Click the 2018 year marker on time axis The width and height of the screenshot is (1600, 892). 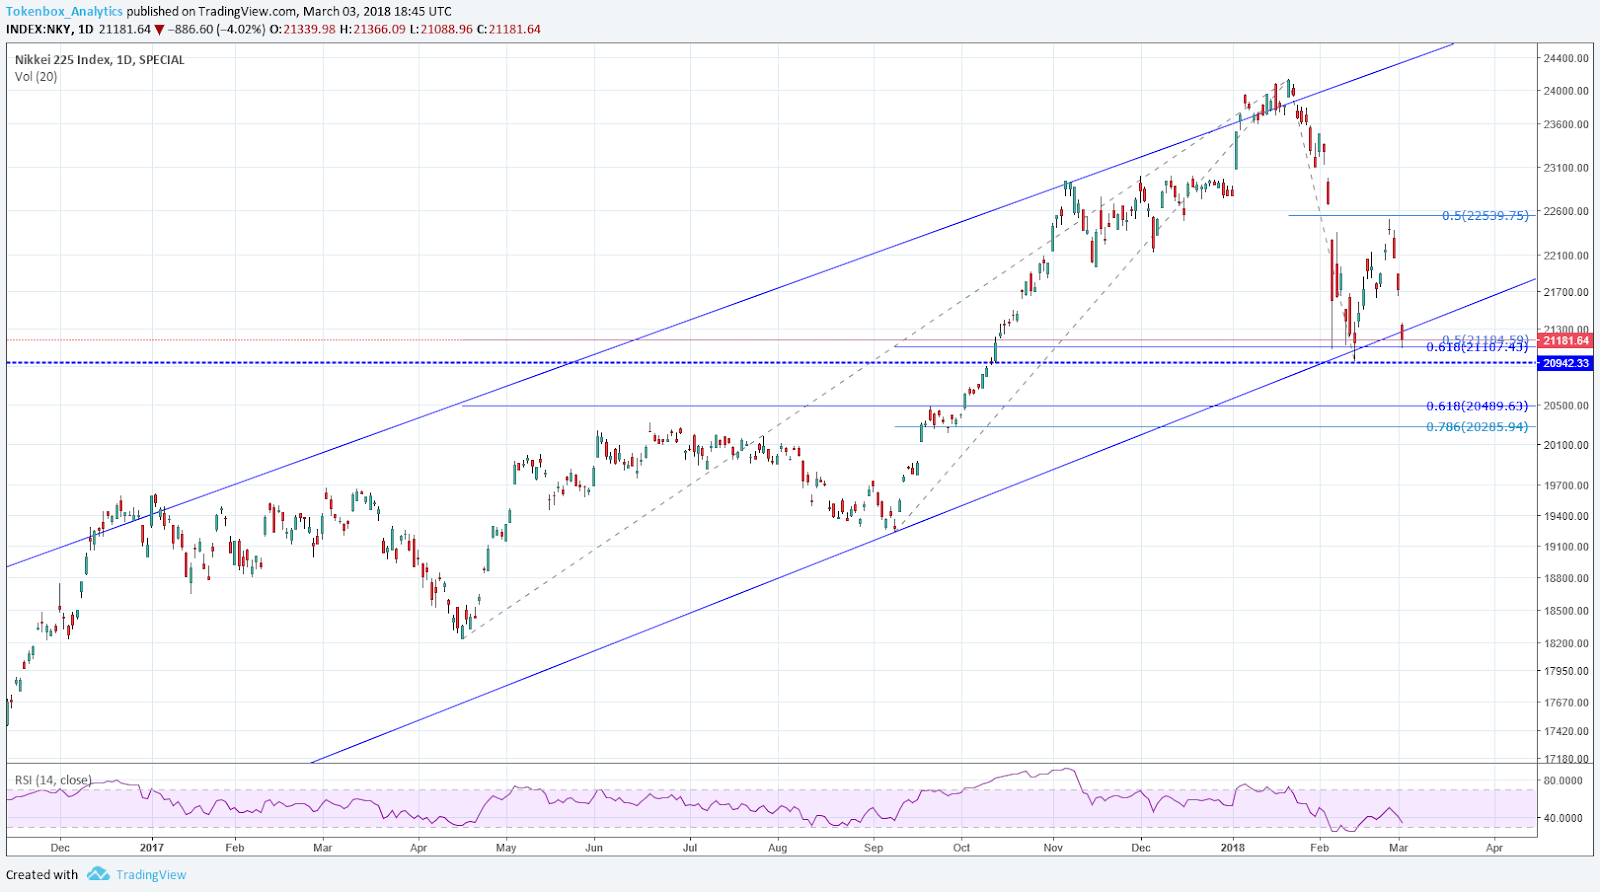(x=1232, y=848)
